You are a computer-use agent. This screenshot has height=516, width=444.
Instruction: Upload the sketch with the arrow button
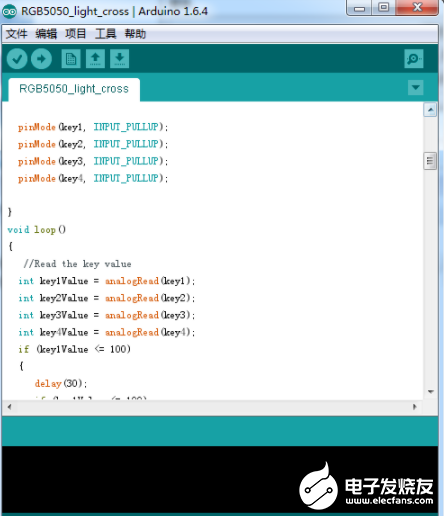[41, 59]
